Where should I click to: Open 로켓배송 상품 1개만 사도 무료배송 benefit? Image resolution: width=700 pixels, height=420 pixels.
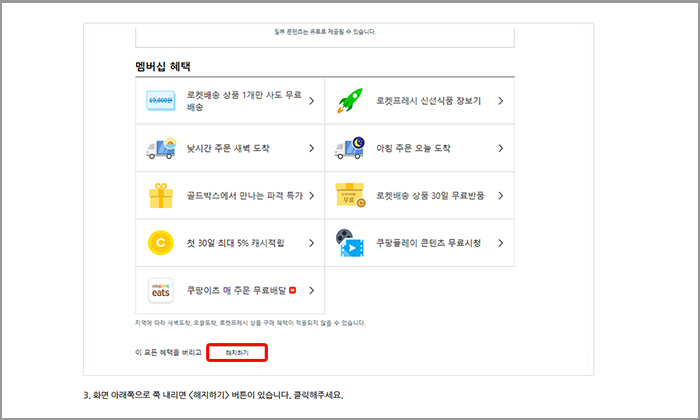click(x=230, y=101)
